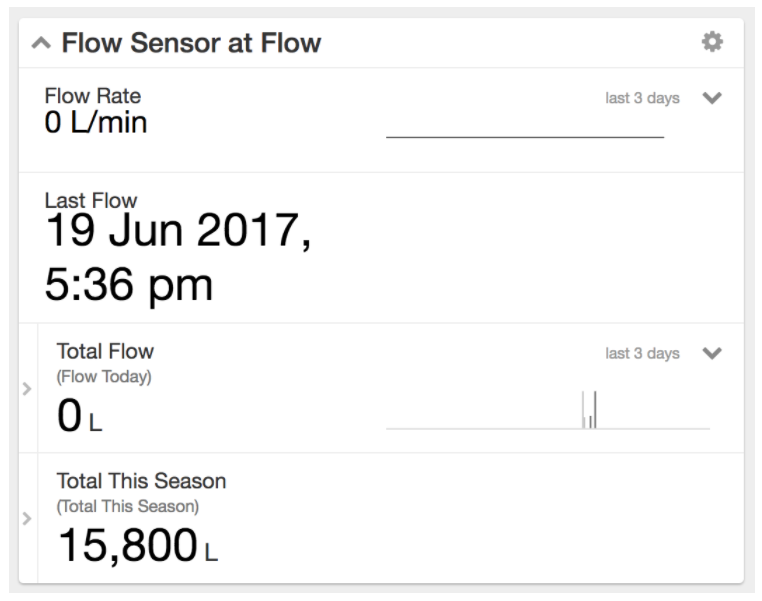Click the Total Flow 'last 3 days' label

tap(642, 353)
